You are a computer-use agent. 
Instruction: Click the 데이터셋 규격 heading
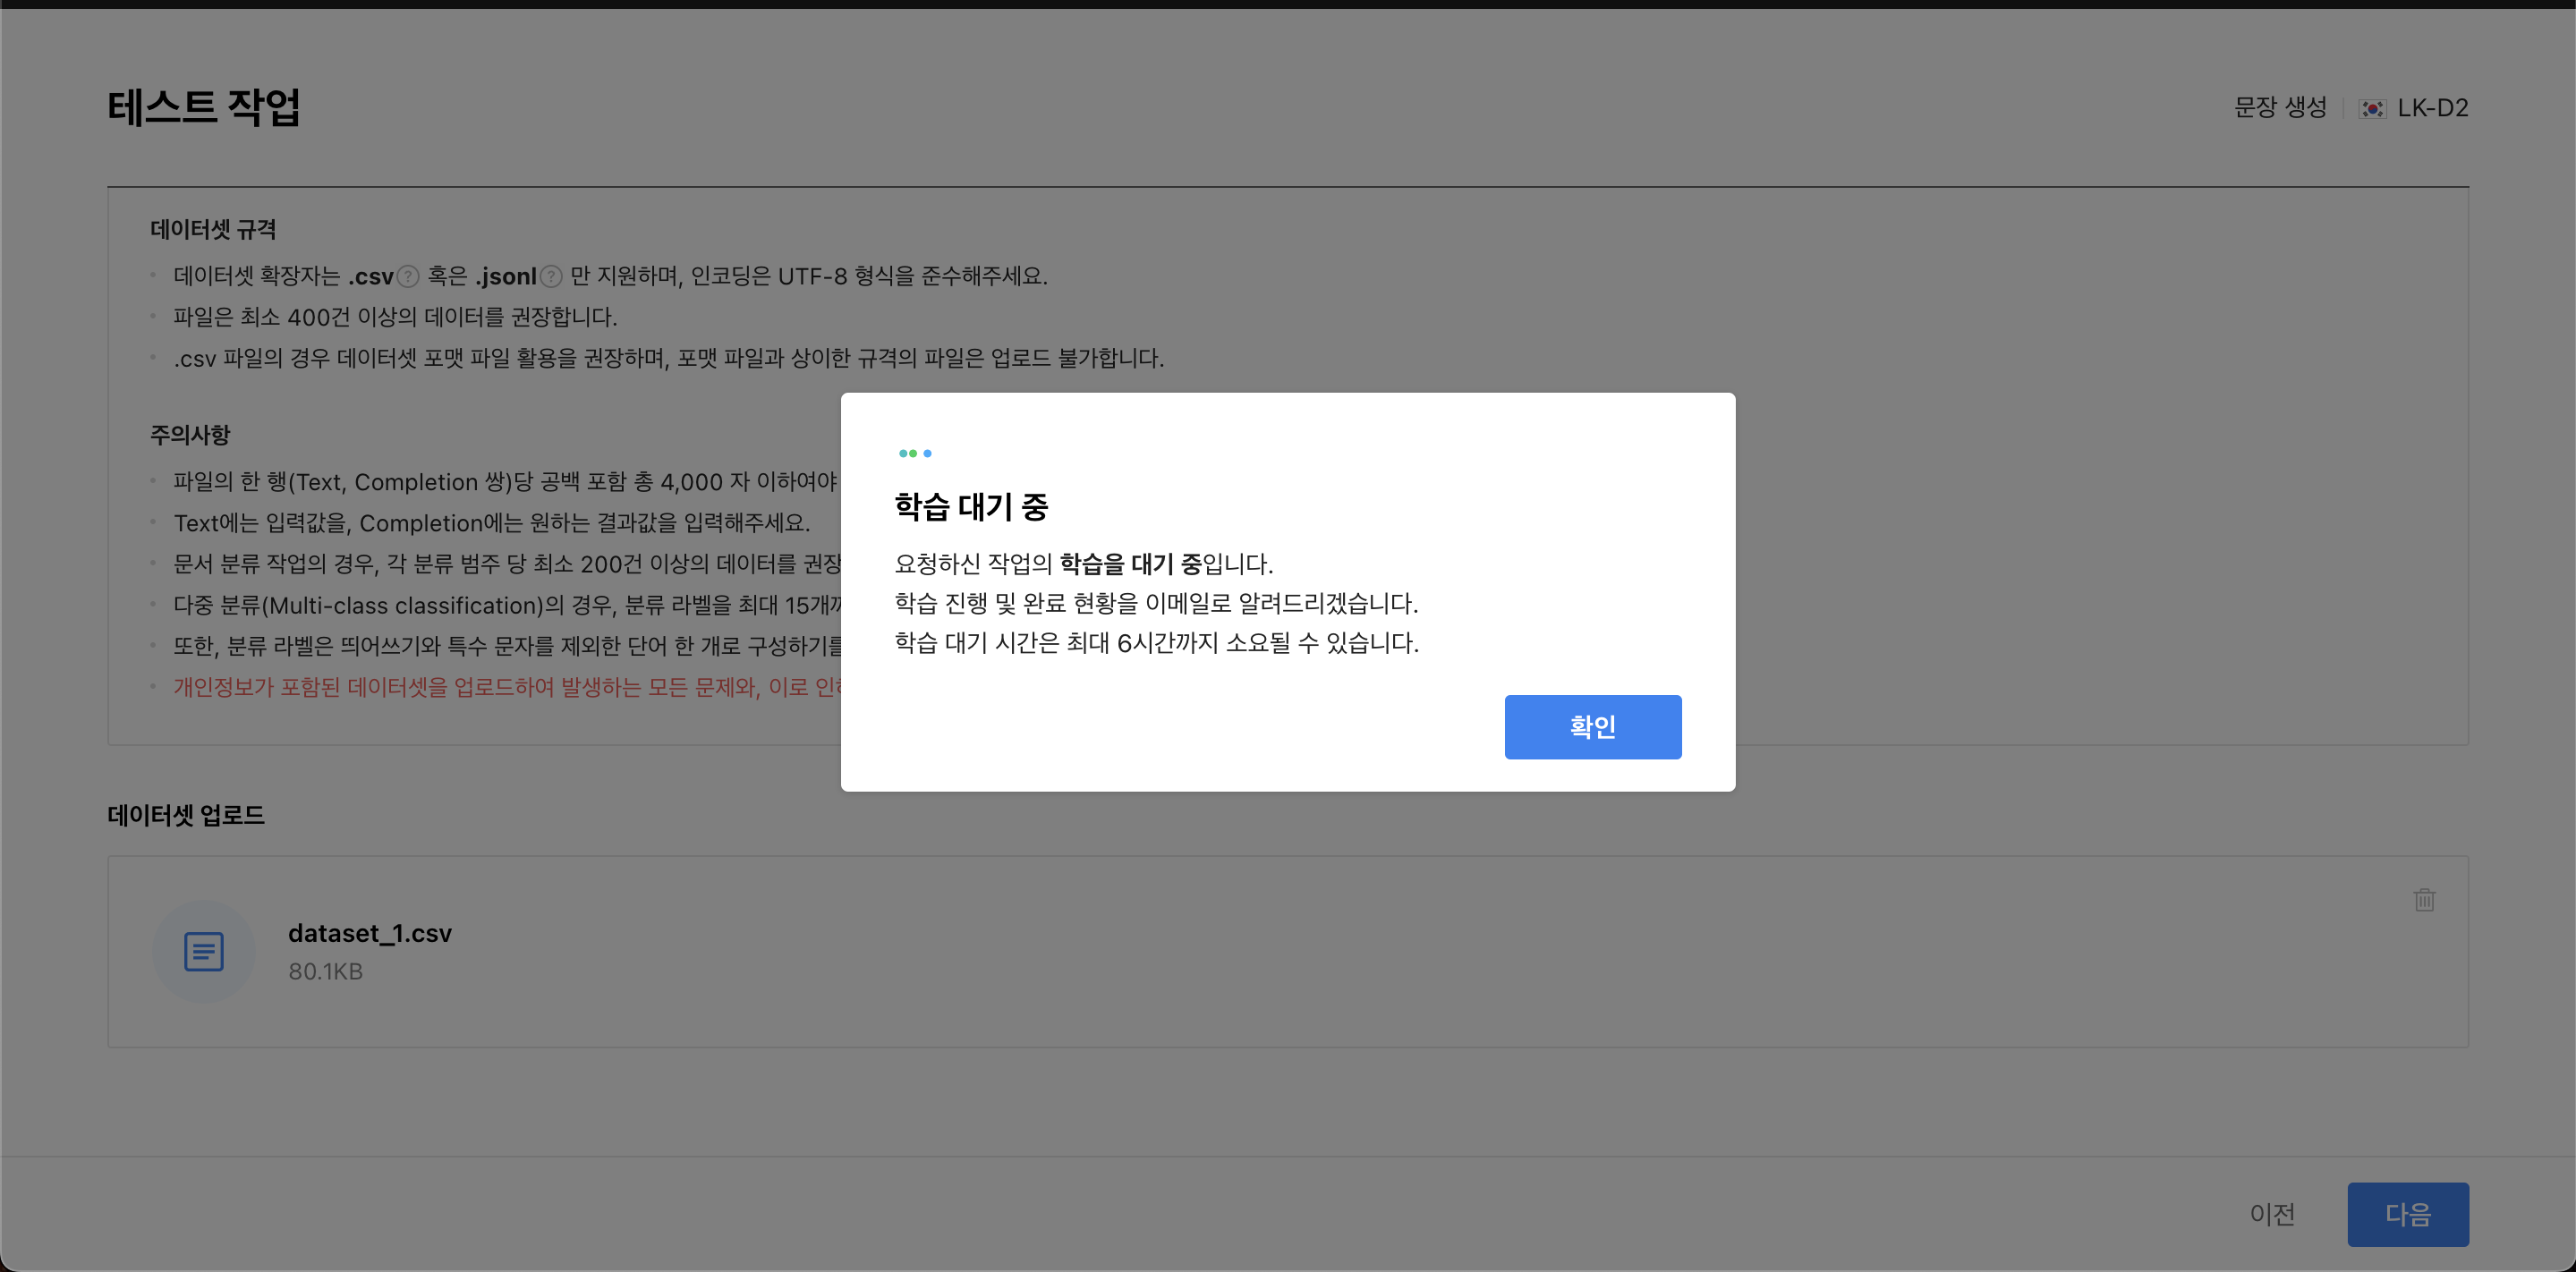pos(213,229)
